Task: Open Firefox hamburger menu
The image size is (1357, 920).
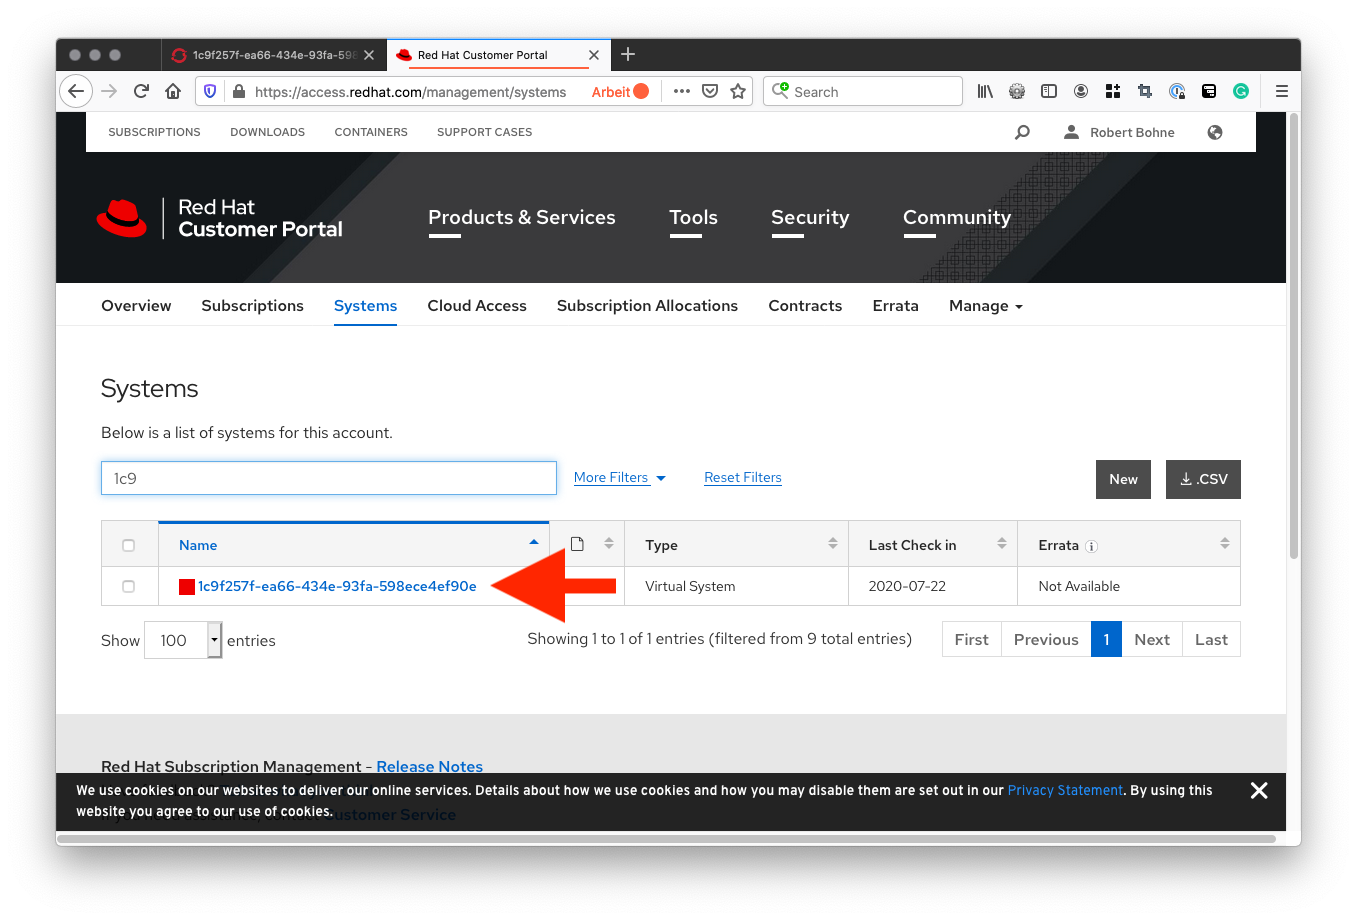Action: point(1281,91)
